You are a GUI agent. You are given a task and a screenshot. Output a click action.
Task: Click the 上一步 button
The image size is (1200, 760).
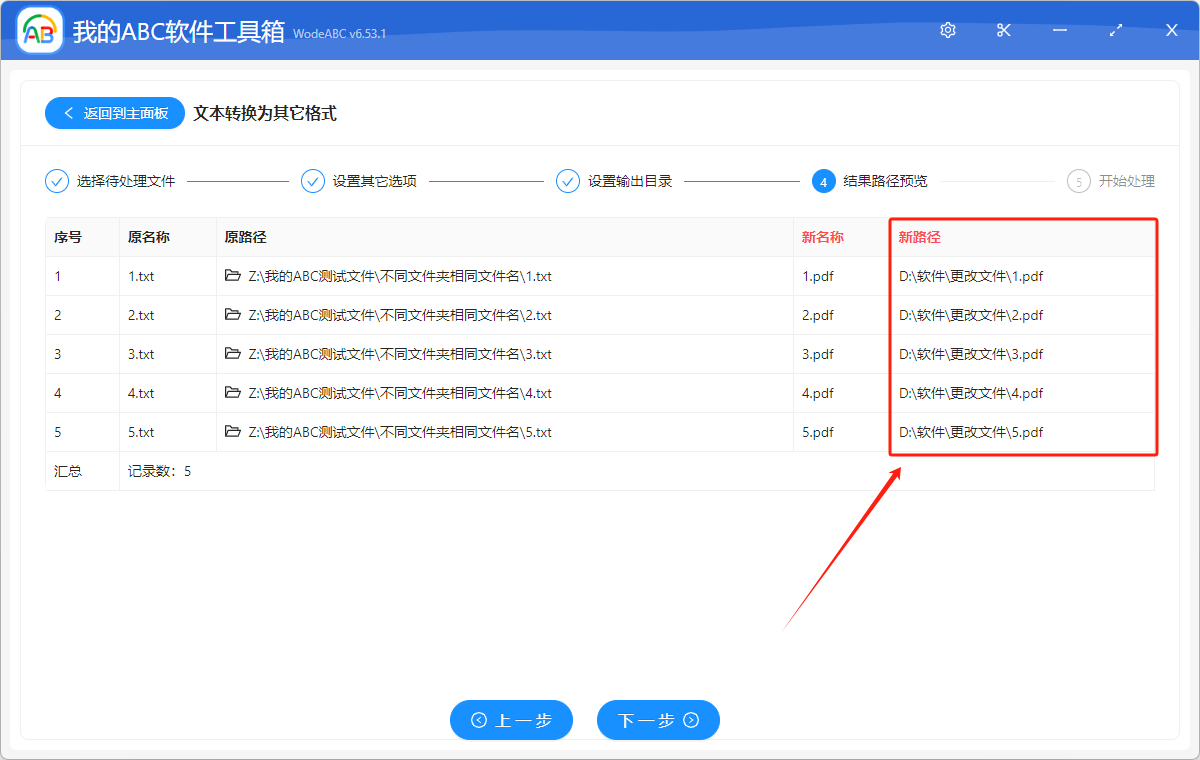(x=511, y=720)
